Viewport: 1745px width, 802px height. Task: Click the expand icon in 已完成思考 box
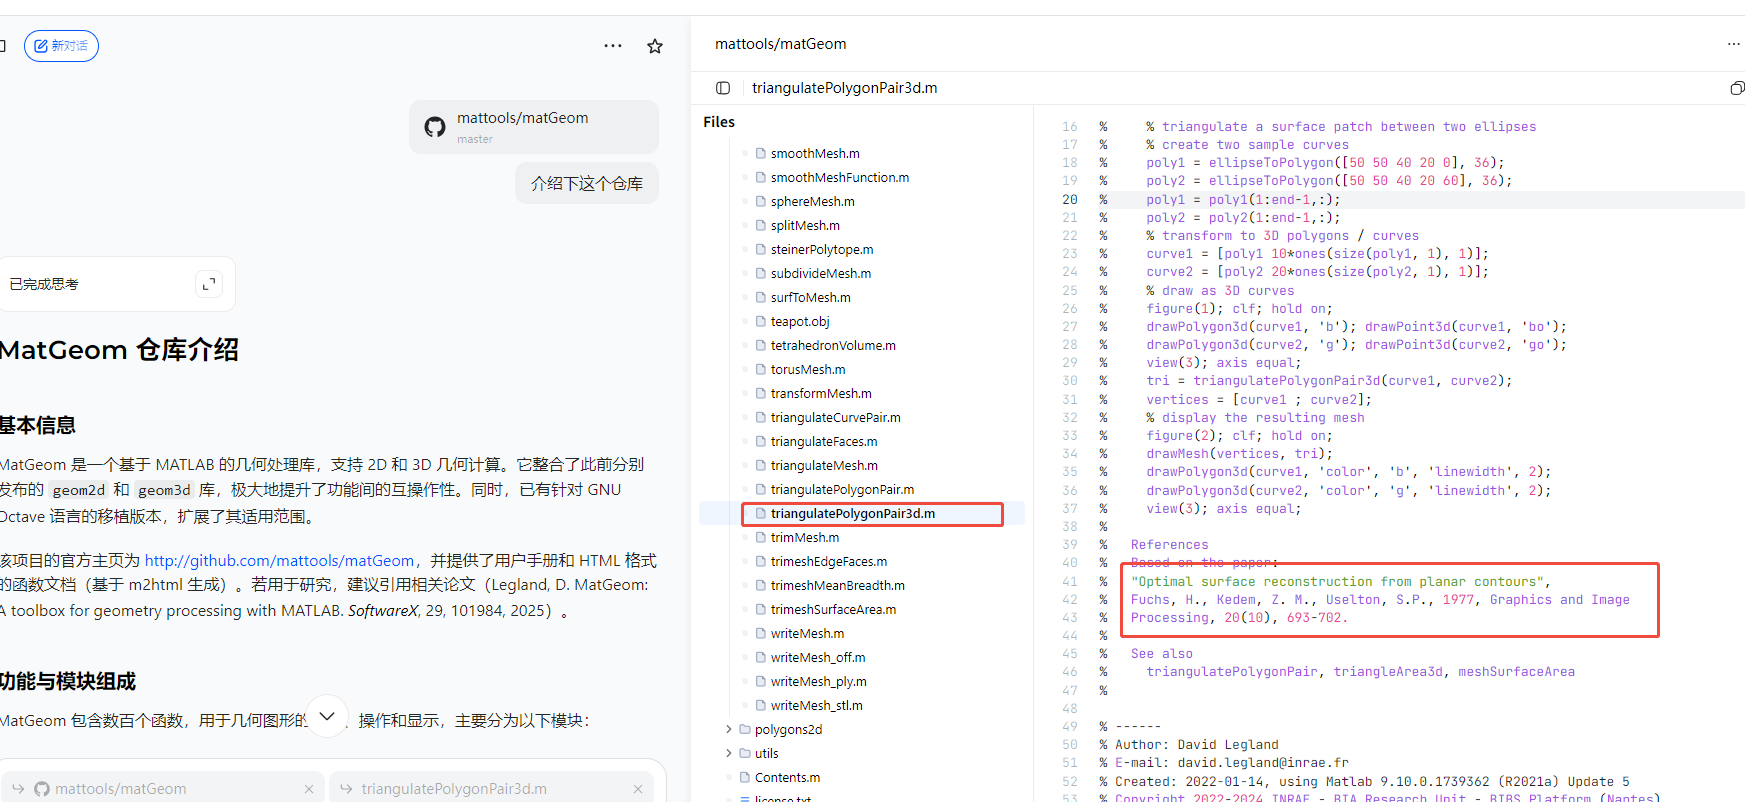(x=209, y=284)
